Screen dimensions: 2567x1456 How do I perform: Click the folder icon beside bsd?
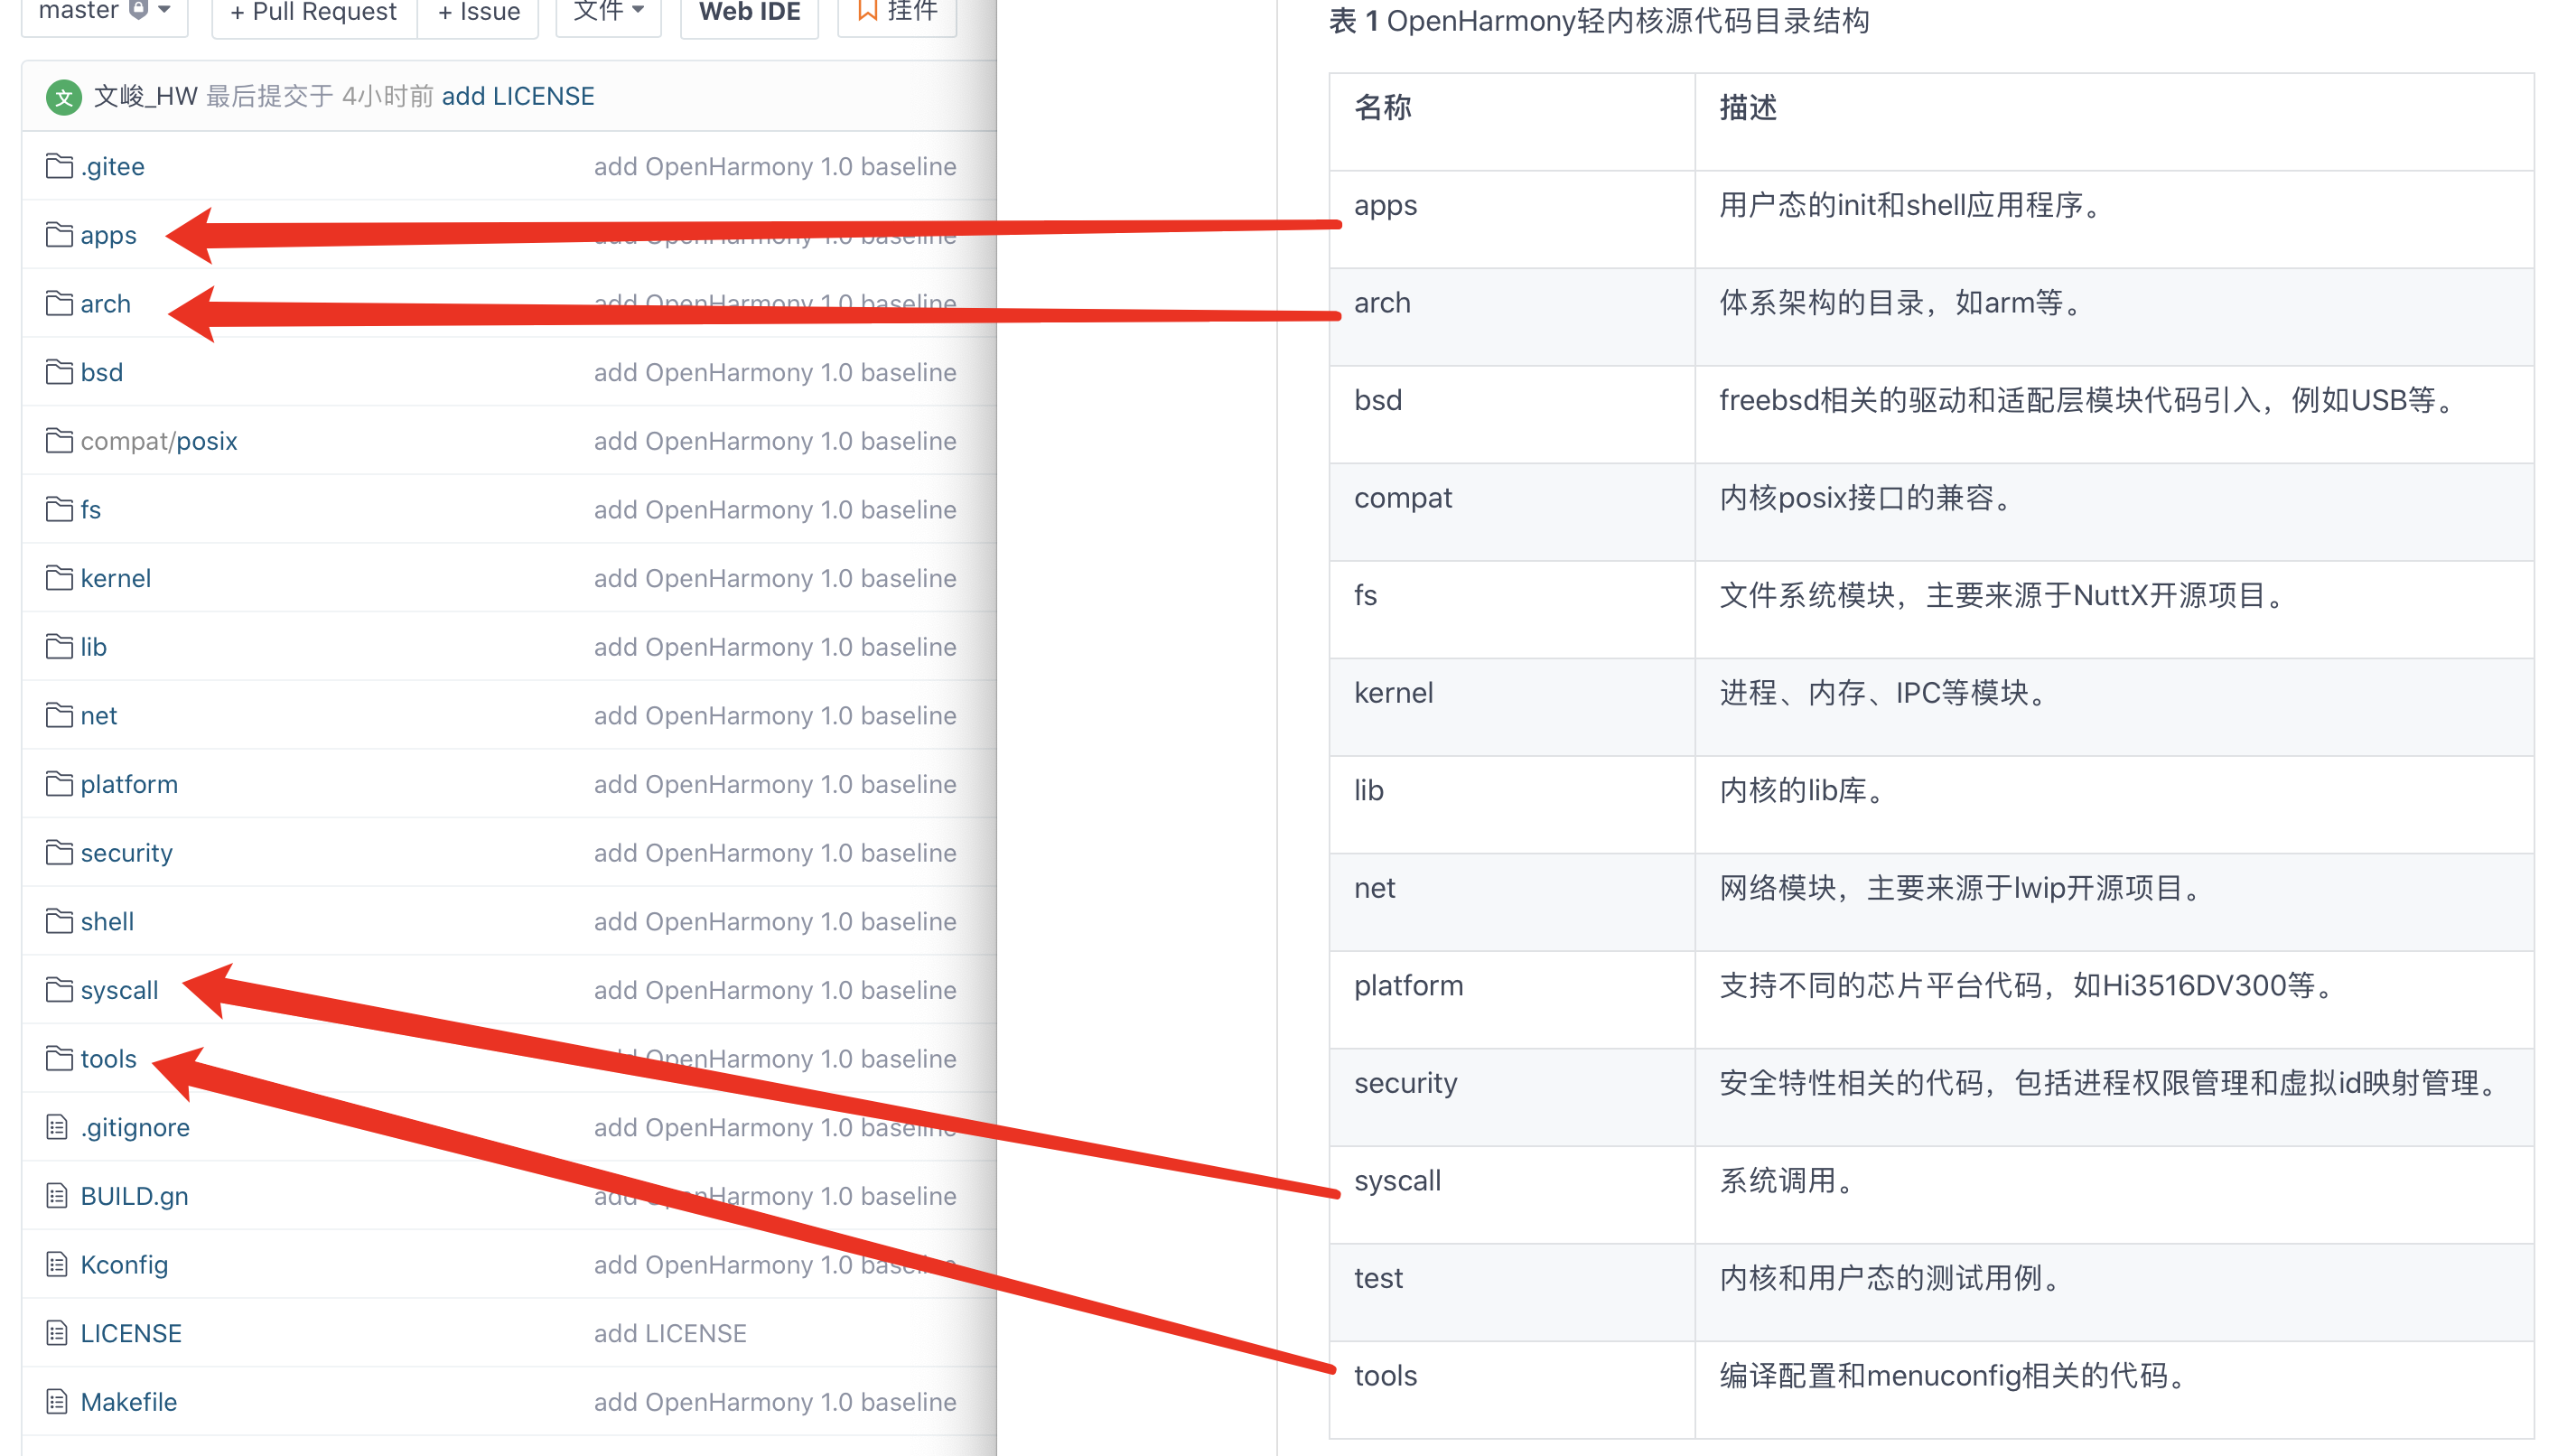59,372
